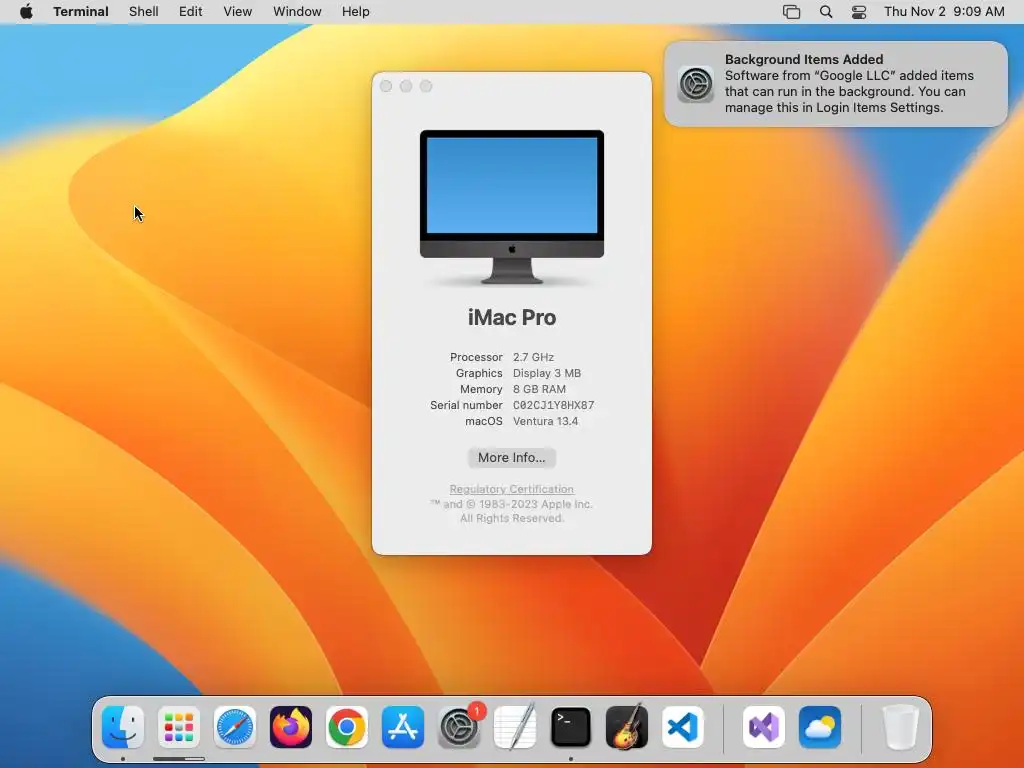1024x768 pixels.
Task: Minimize the About This Mac window
Action: 406,86
